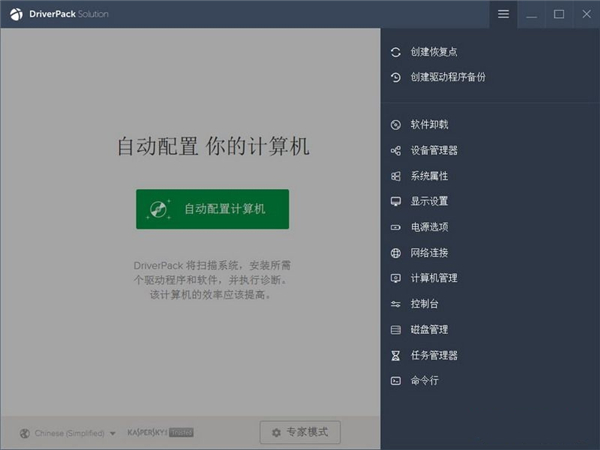
Task: Switch to 专家模式 expert mode
Action: pos(300,432)
